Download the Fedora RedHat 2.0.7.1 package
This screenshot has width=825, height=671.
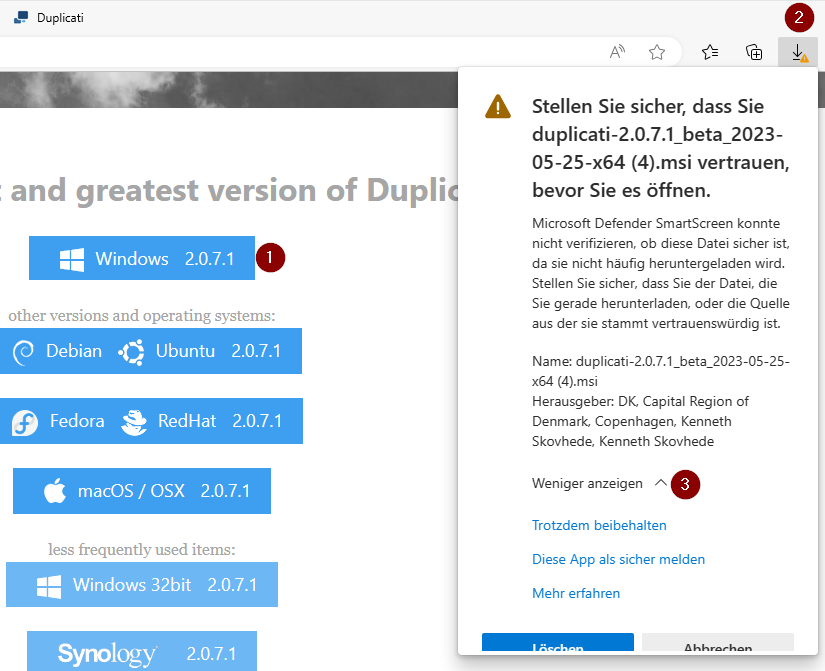point(151,421)
